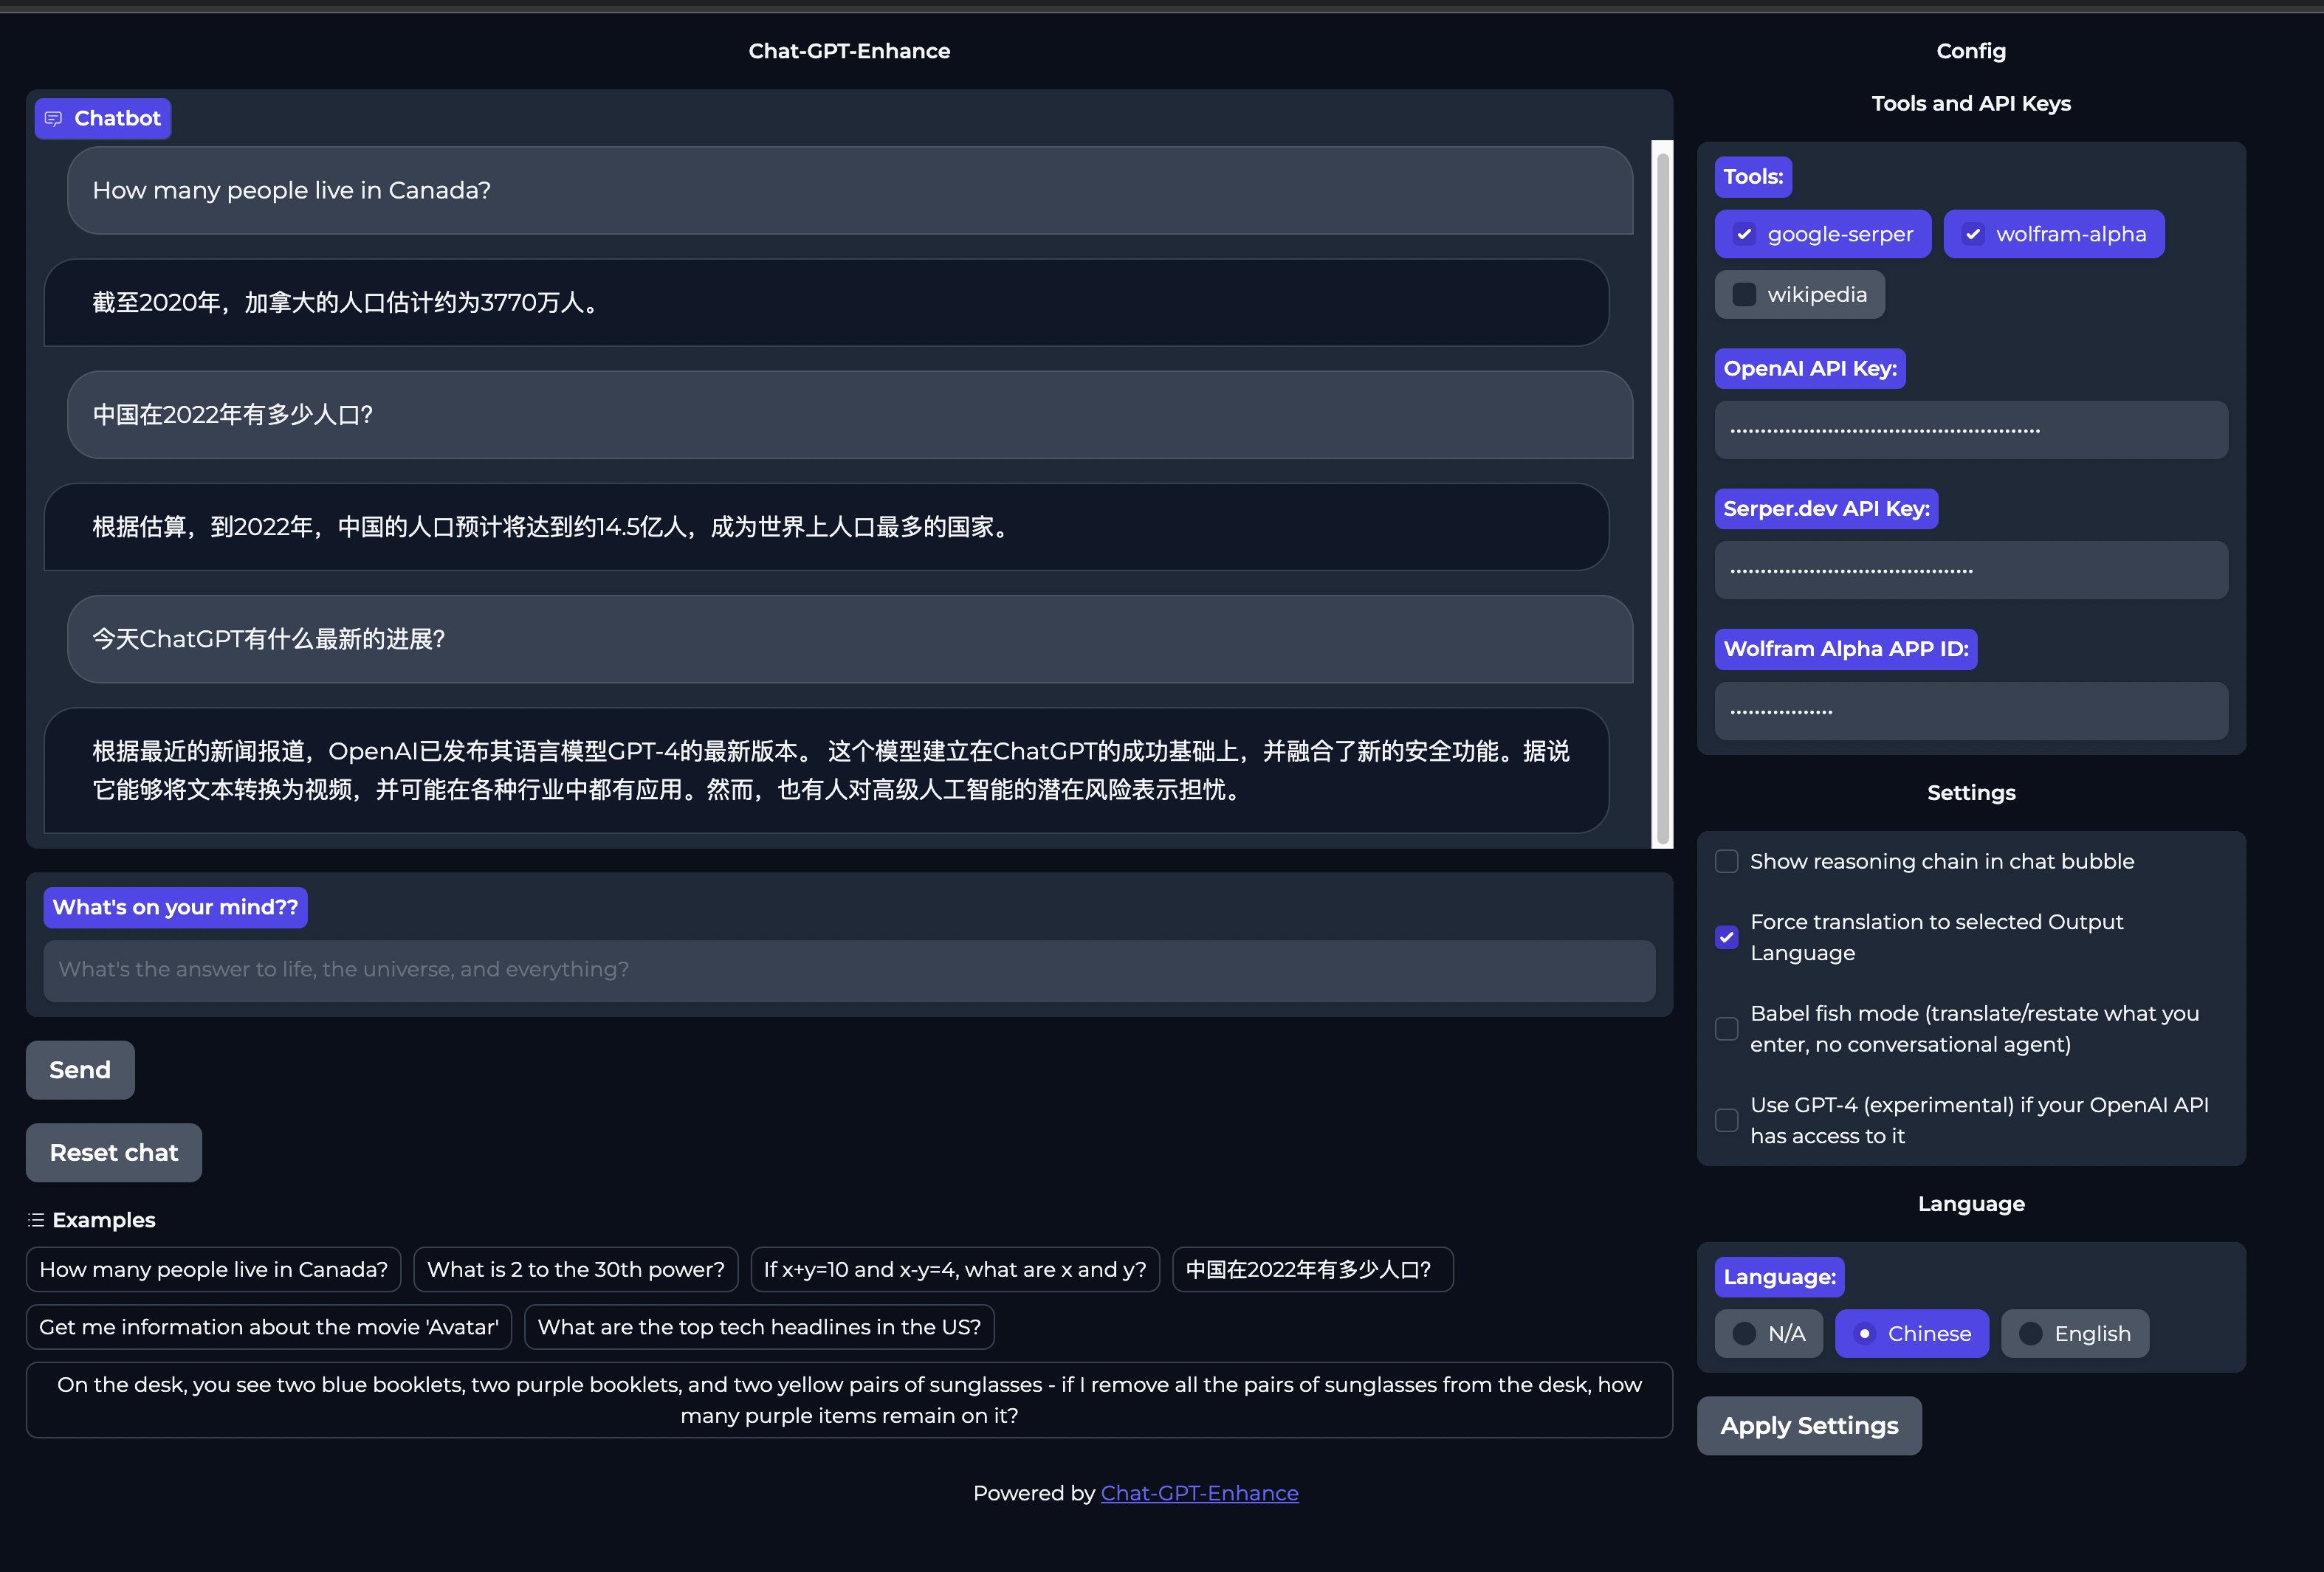
Task: Click Apply Settings button
Action: click(x=1808, y=1426)
